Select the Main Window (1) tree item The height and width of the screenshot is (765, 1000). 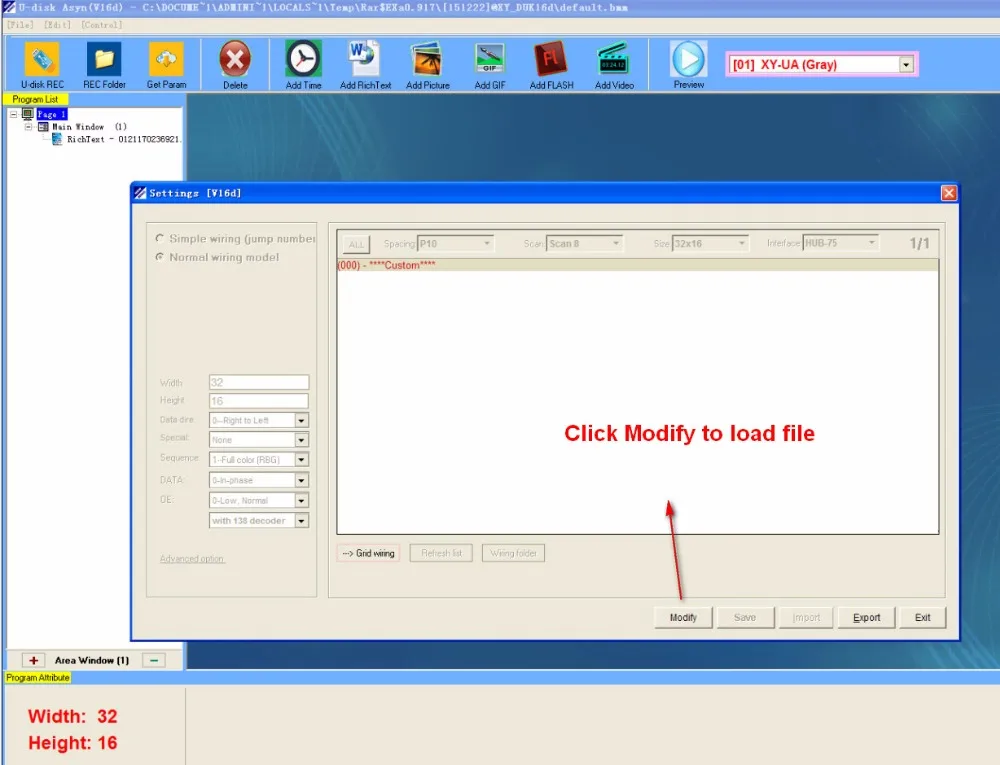pyautogui.click(x=89, y=127)
